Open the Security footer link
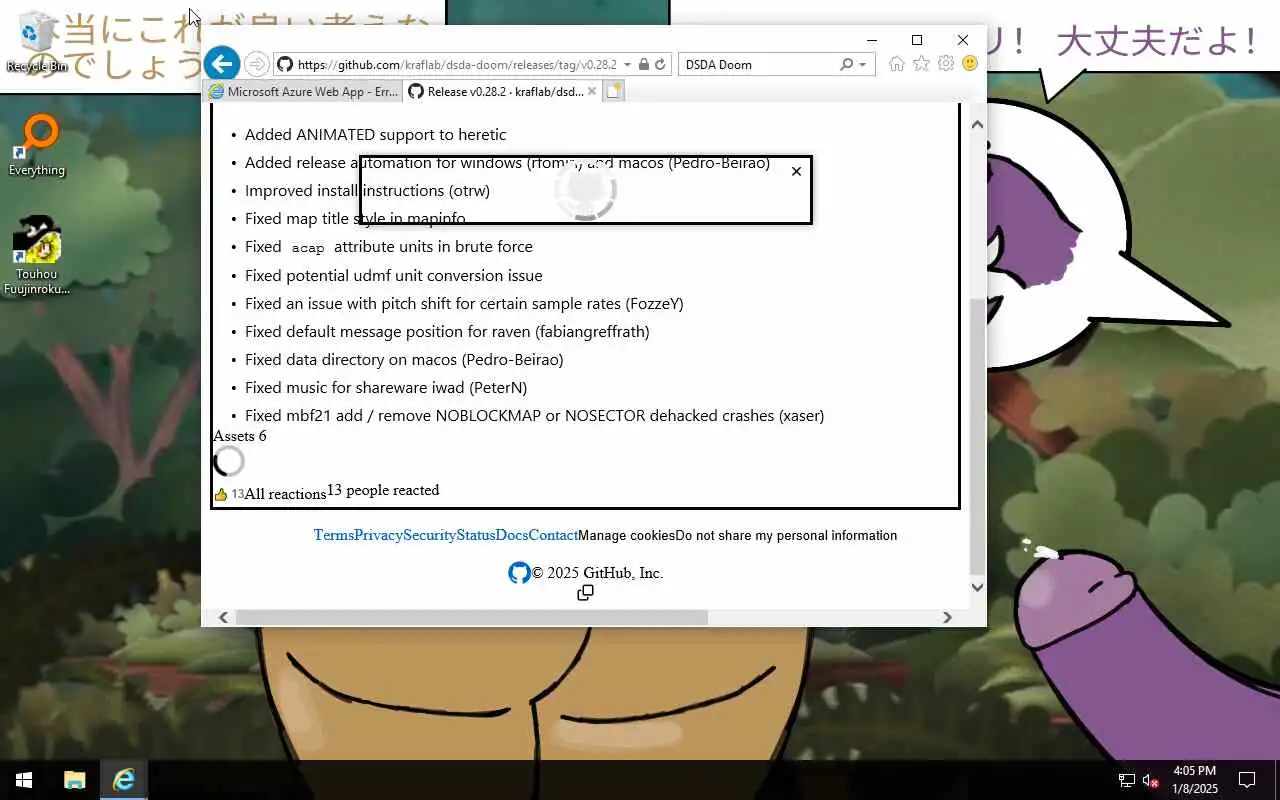This screenshot has height=800, width=1280. (429, 535)
